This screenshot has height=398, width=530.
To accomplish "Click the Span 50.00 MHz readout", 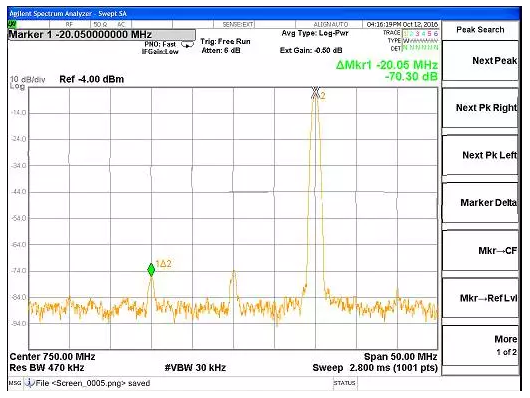I will pos(400,357).
